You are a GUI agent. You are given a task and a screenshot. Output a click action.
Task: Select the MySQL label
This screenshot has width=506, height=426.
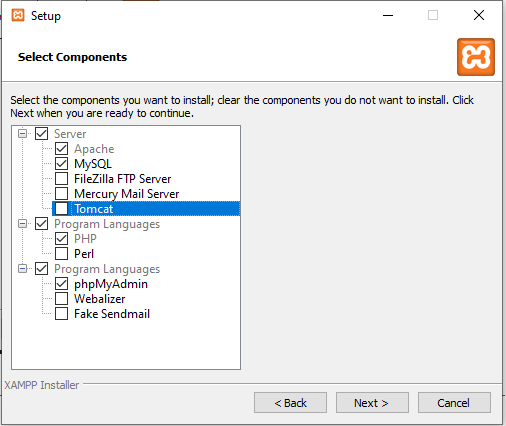click(x=93, y=164)
